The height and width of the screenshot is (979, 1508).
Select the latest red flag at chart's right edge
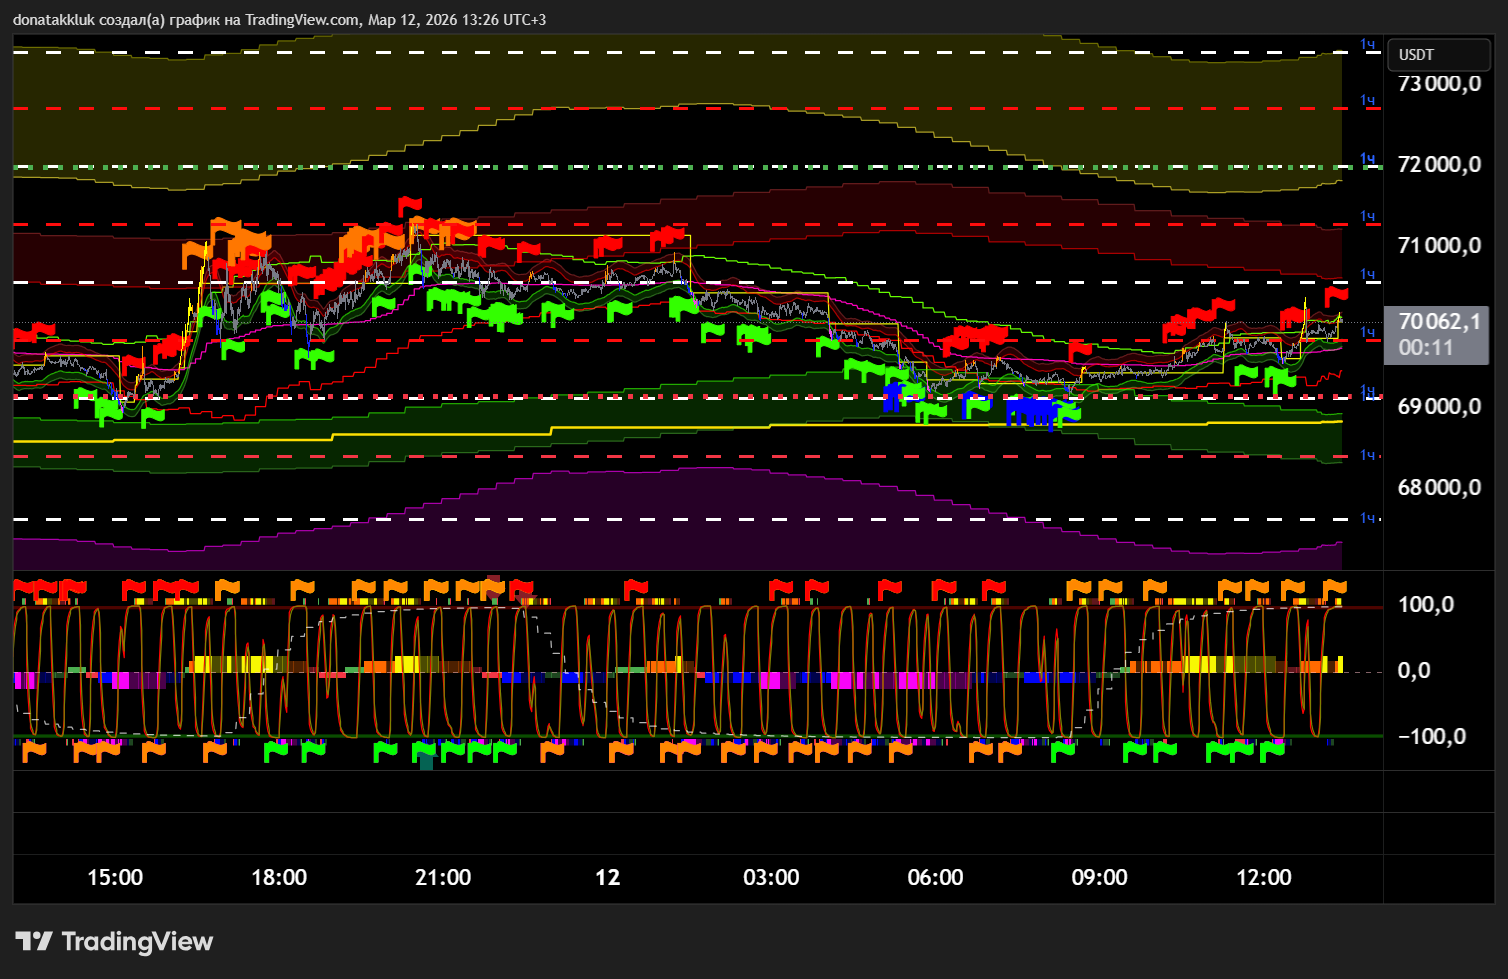coord(1335,295)
